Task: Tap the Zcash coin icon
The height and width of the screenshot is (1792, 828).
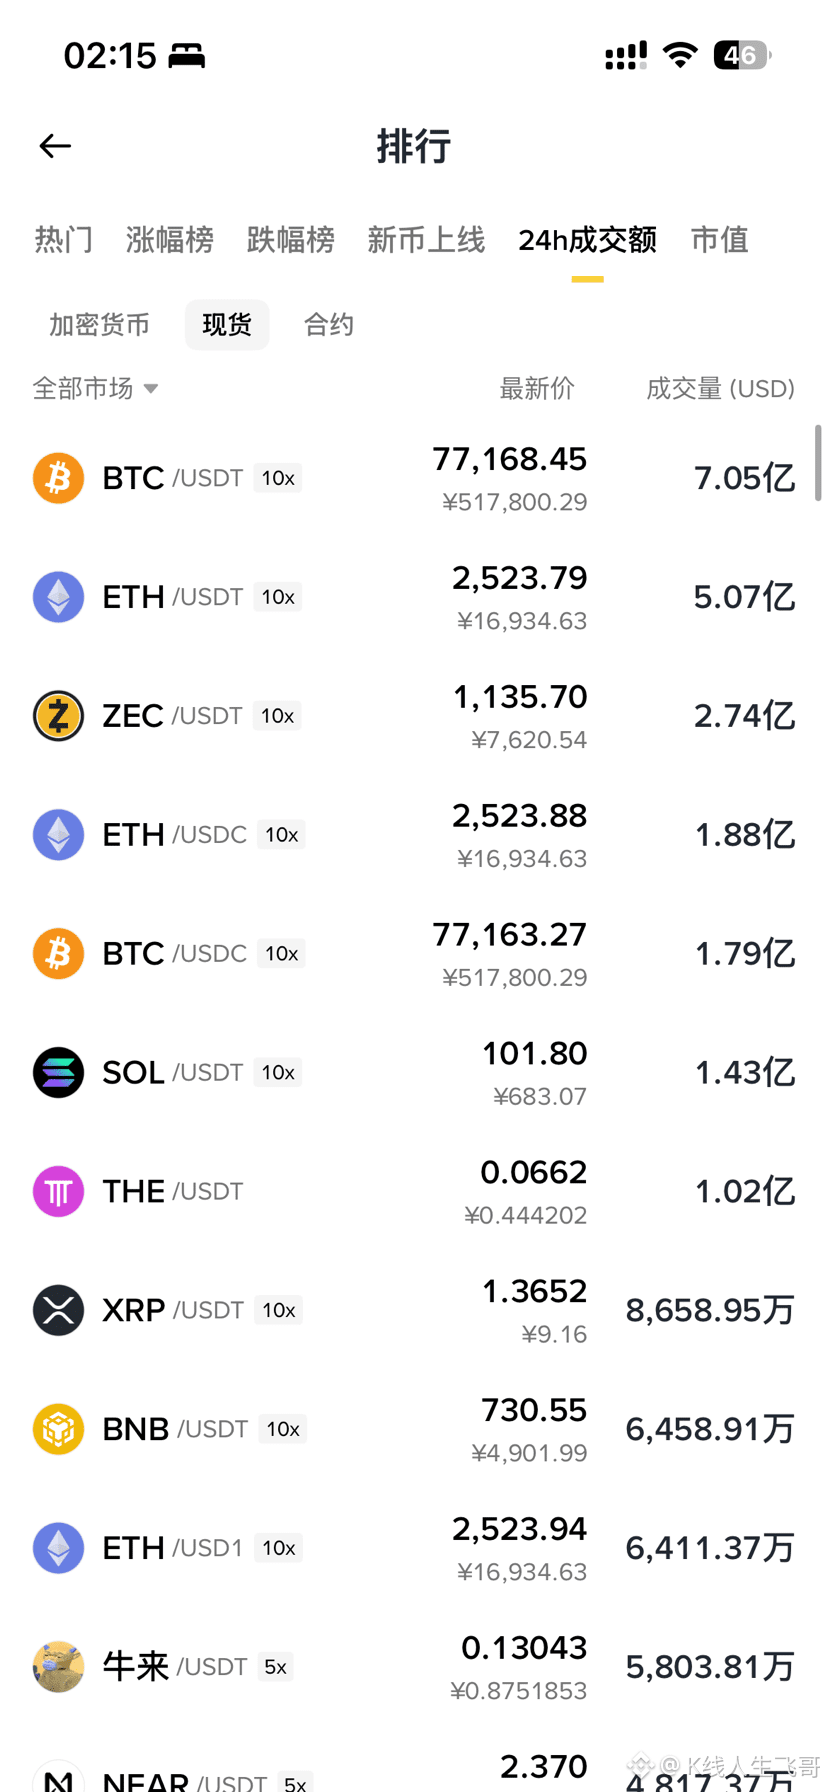Action: pos(58,716)
